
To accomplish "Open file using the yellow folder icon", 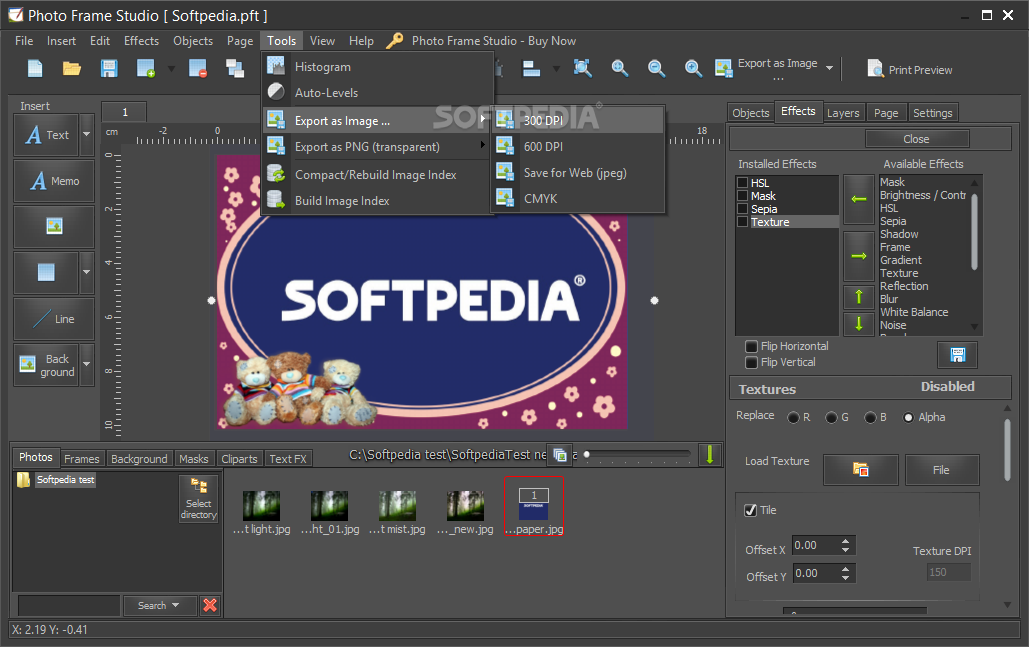I will [x=72, y=68].
